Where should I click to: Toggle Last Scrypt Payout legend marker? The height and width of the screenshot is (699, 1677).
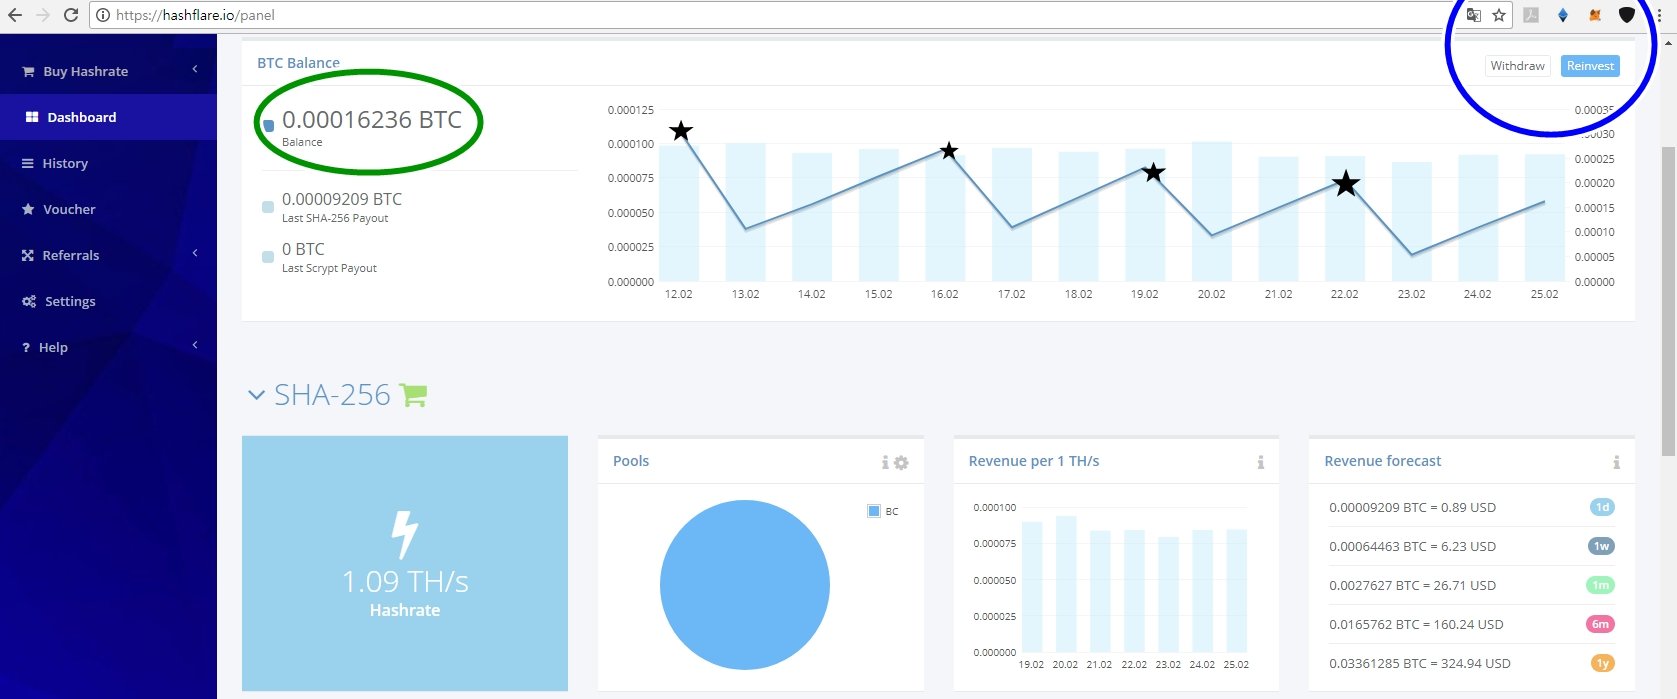268,257
